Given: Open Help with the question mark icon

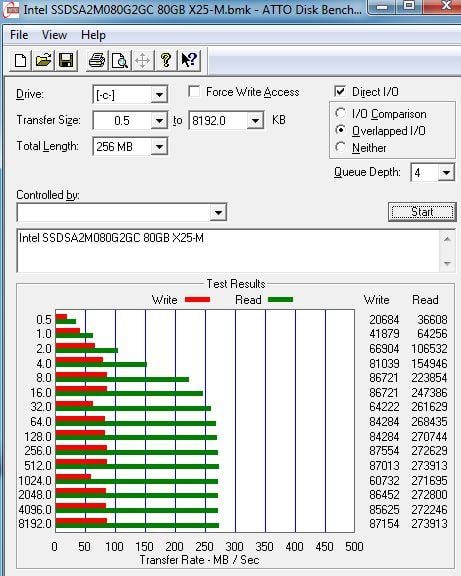Looking at the screenshot, I should (x=166, y=60).
